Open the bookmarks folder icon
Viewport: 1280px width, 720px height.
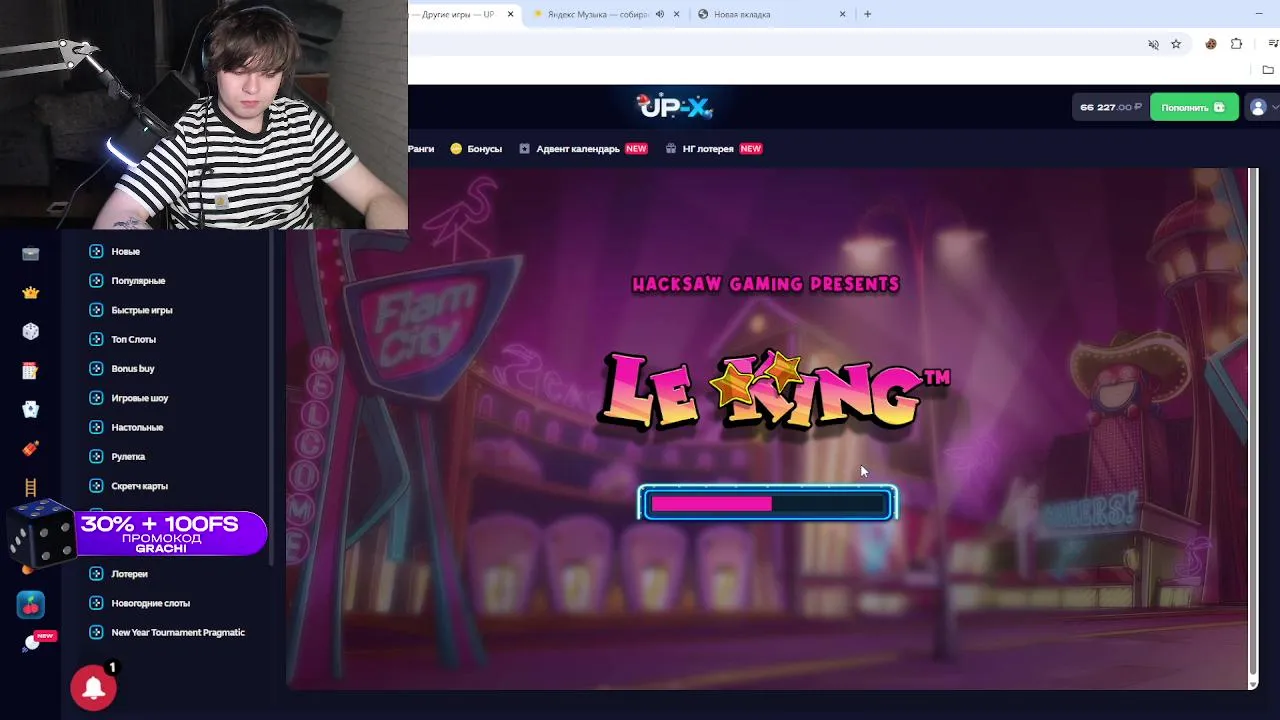(1268, 70)
